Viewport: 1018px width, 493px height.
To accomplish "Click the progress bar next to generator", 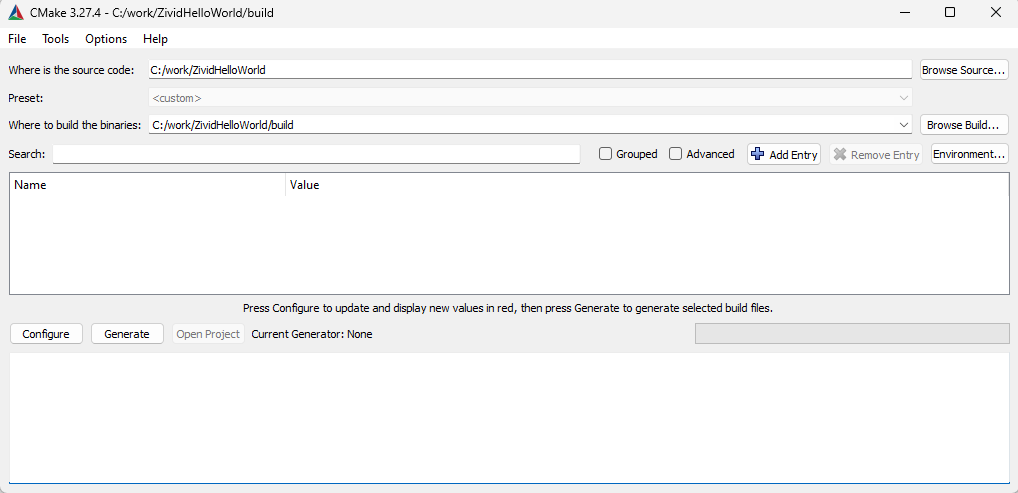I will click(x=852, y=333).
